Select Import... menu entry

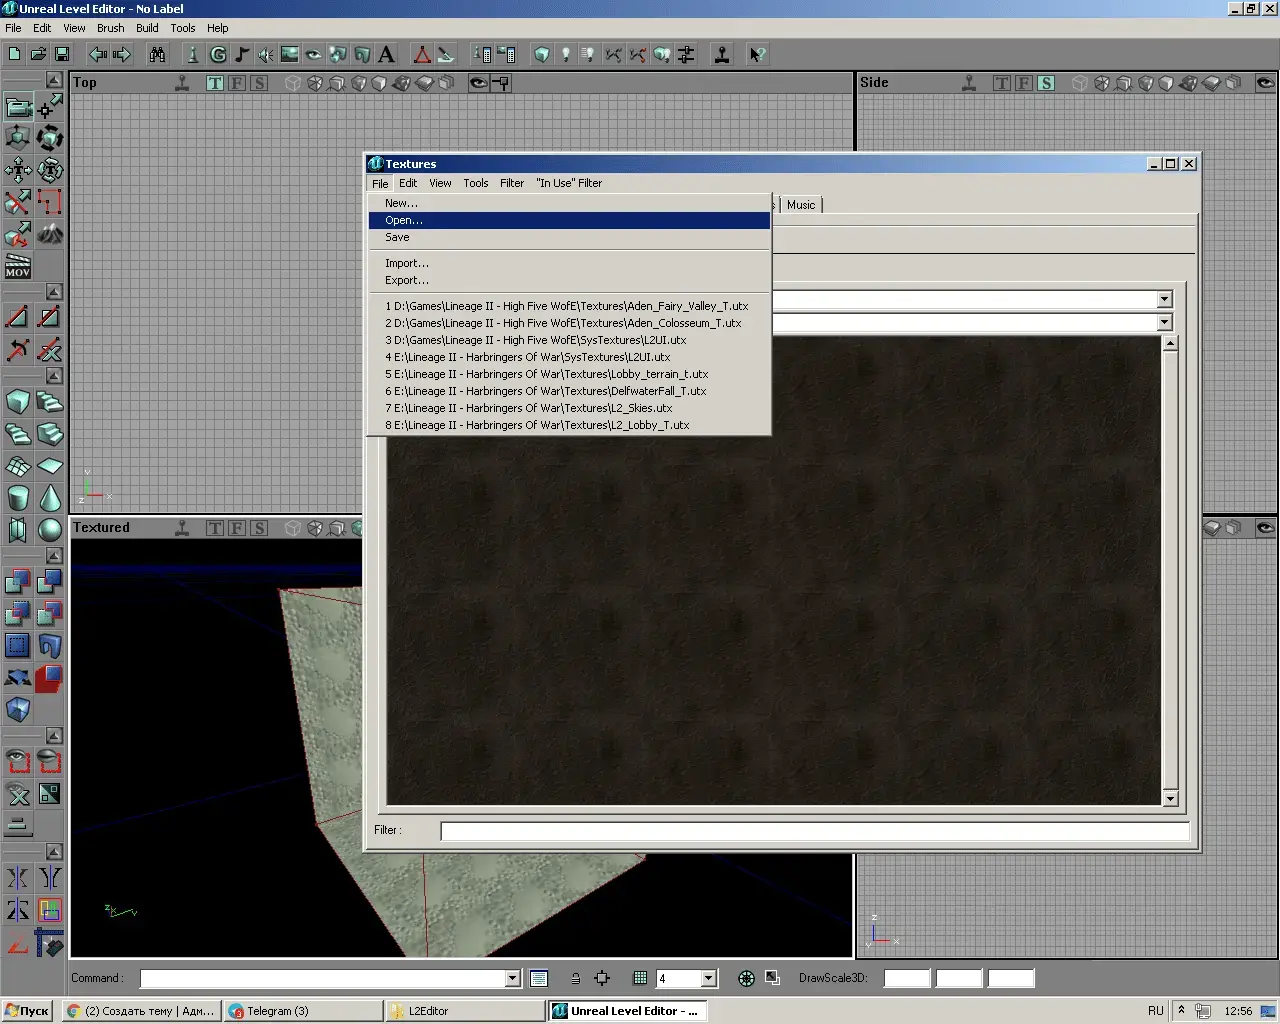point(569,263)
